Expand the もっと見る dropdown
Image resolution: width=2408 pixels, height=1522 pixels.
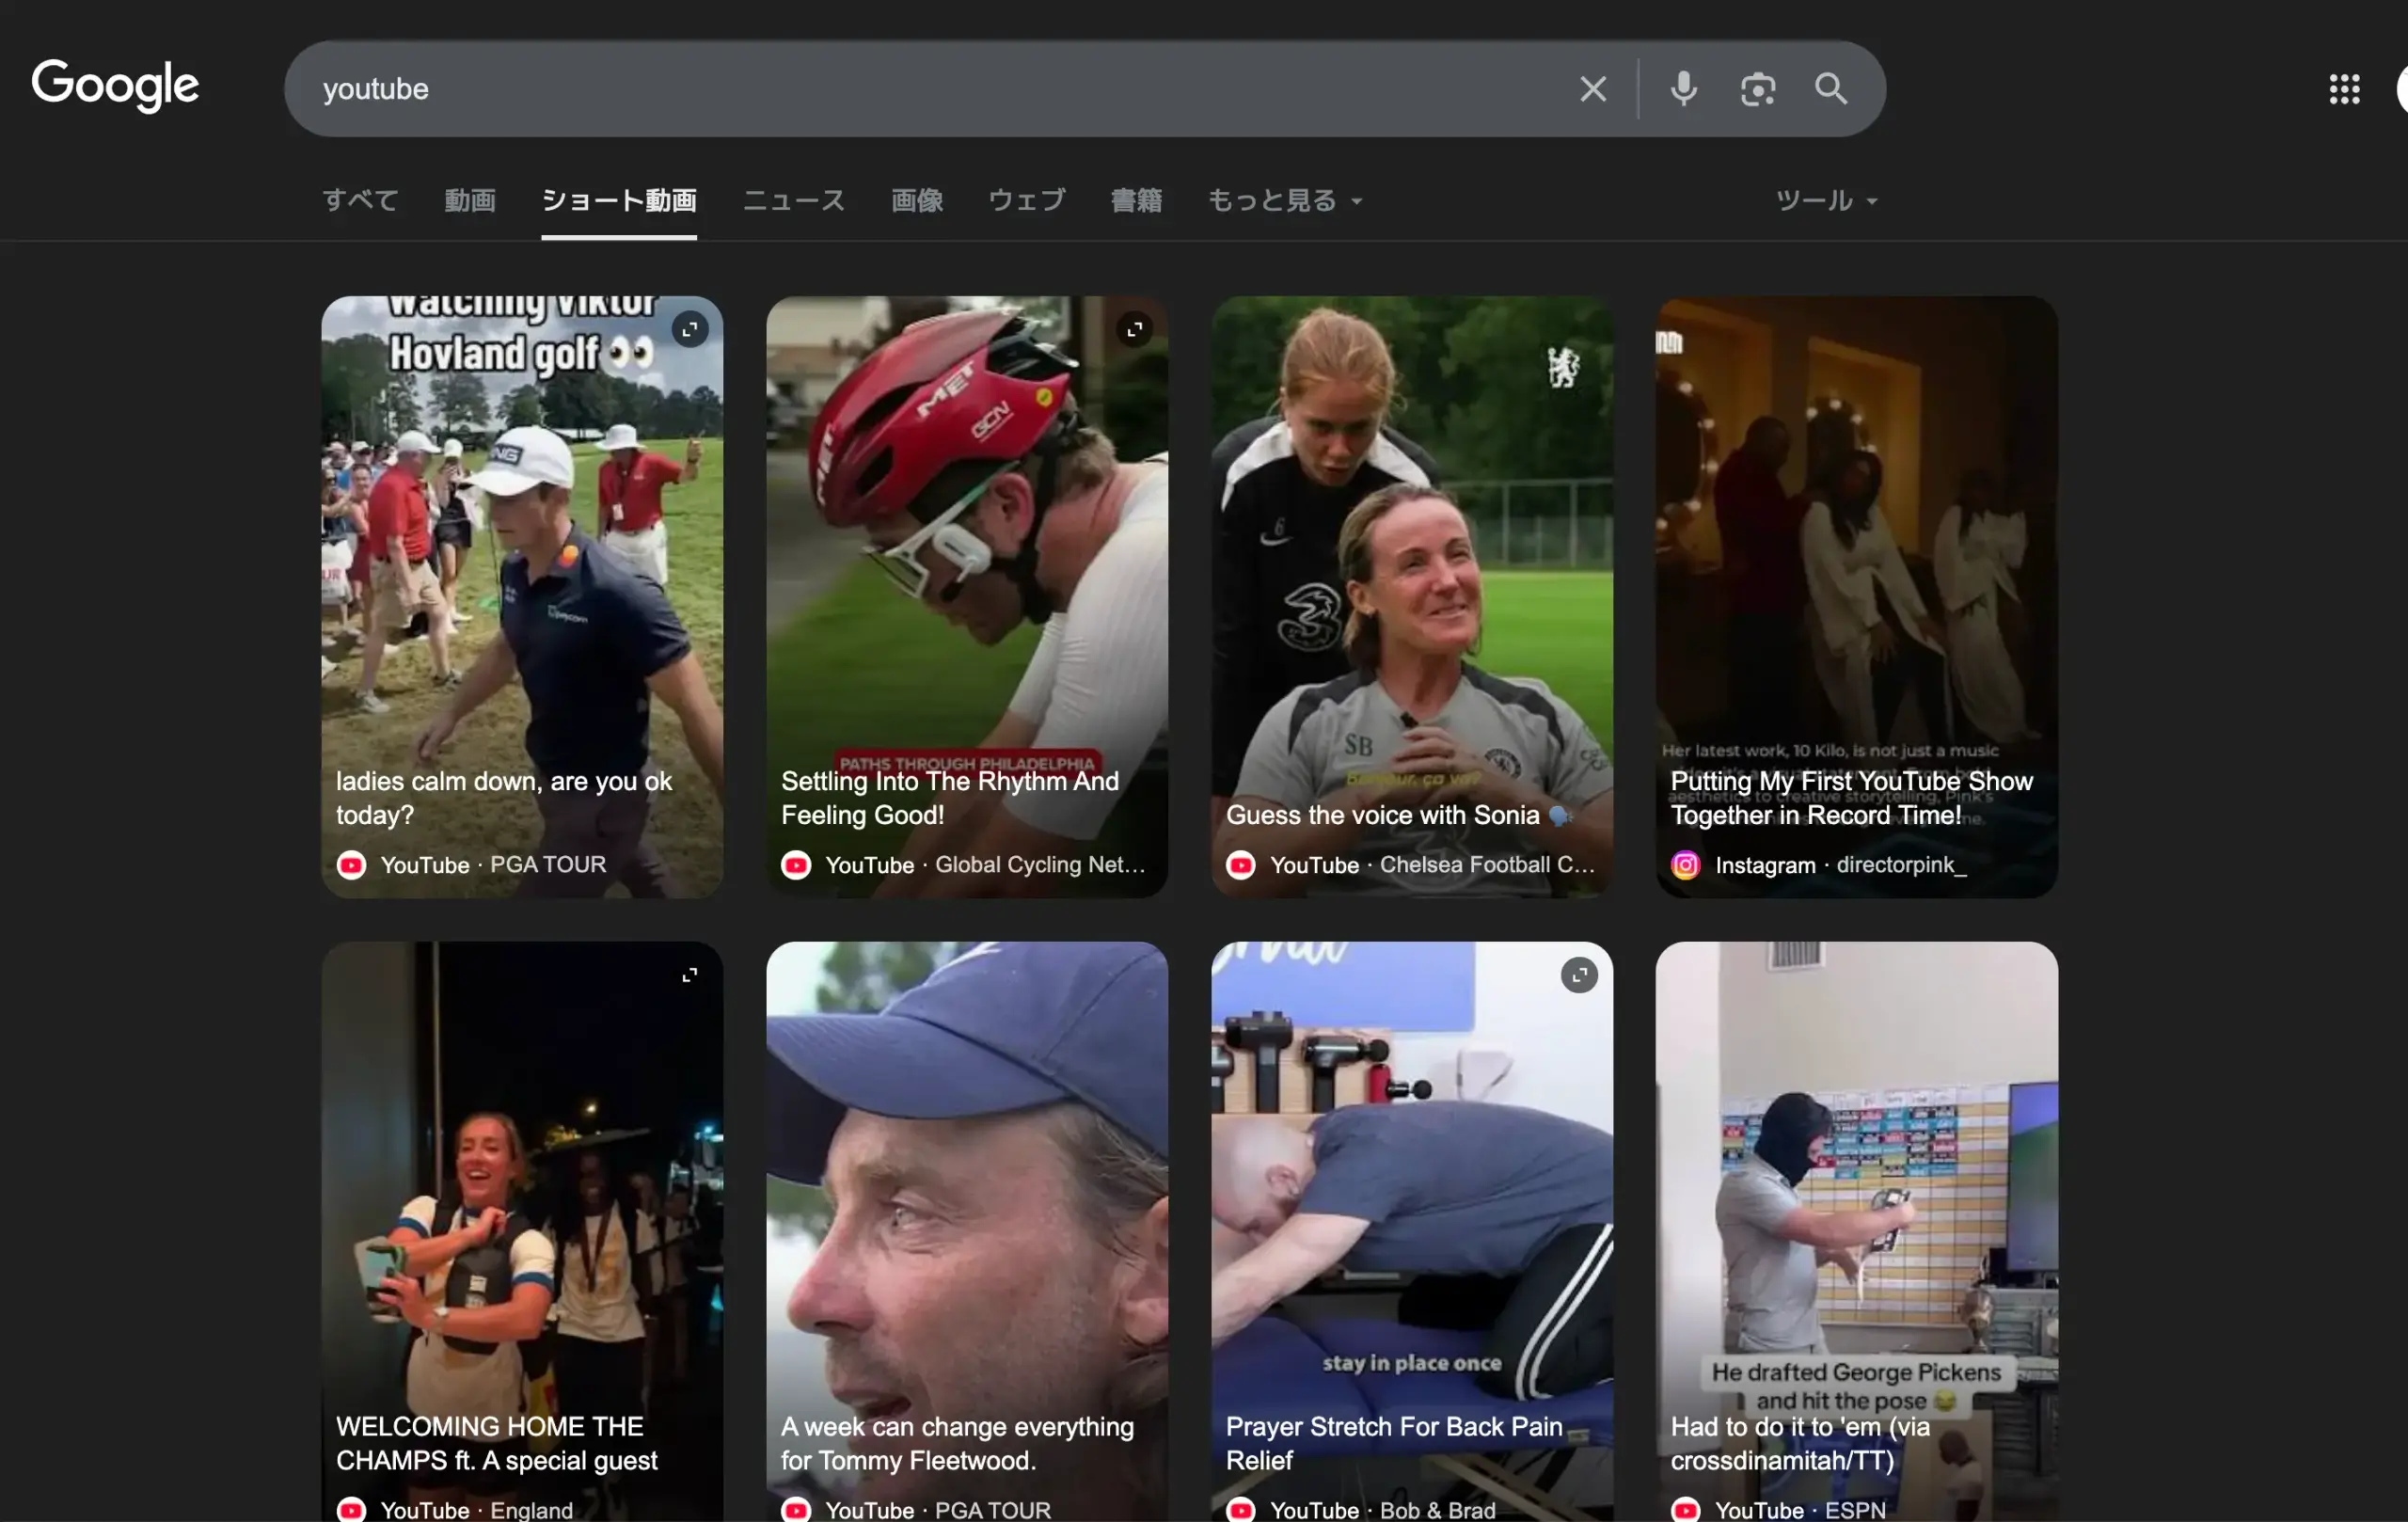1286,200
